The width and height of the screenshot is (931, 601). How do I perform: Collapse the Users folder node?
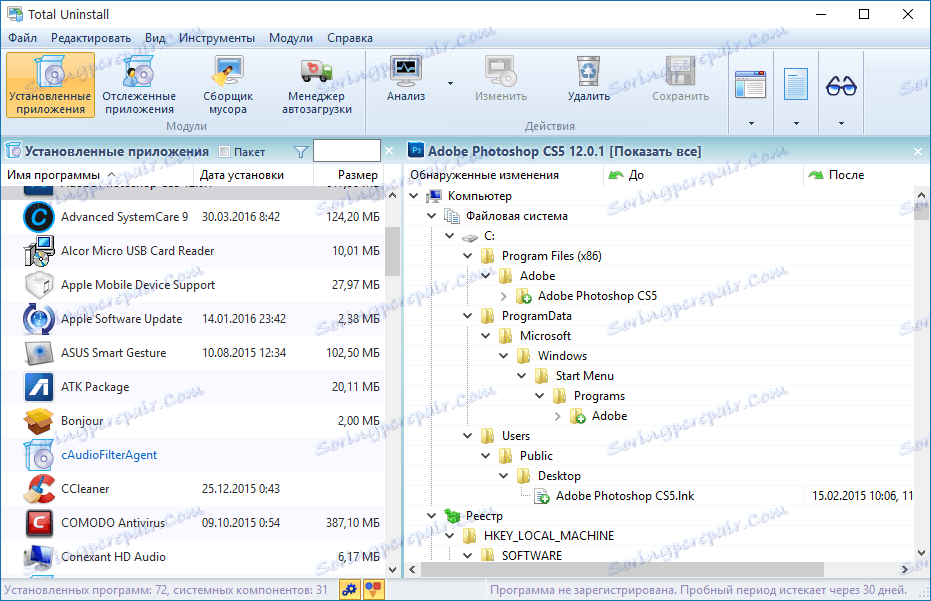(x=468, y=436)
